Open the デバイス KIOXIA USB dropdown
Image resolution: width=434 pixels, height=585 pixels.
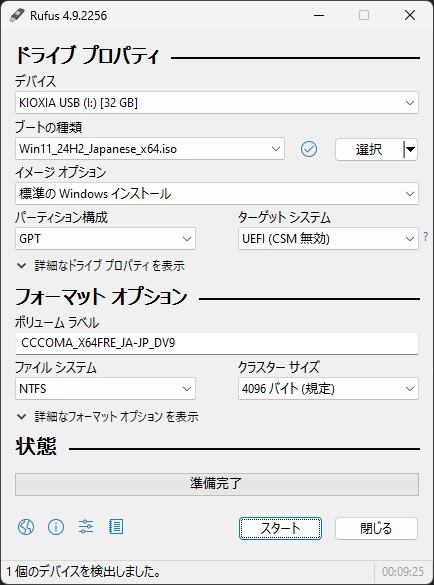click(x=217, y=103)
